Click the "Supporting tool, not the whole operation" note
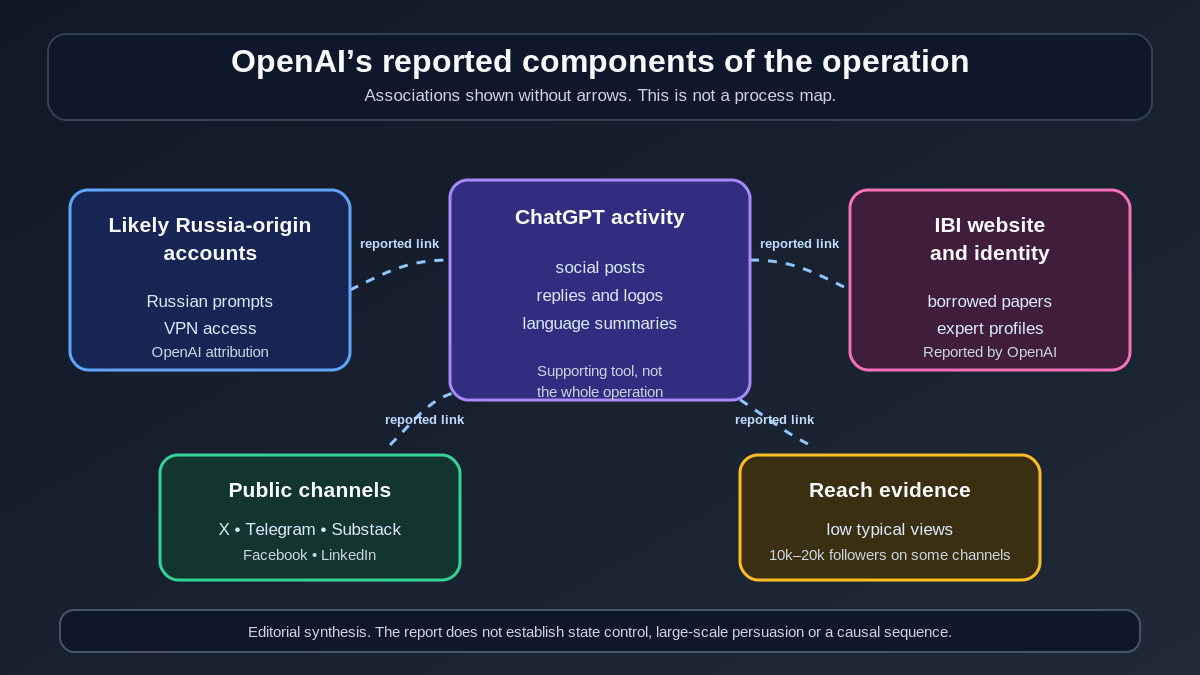 [x=600, y=381]
